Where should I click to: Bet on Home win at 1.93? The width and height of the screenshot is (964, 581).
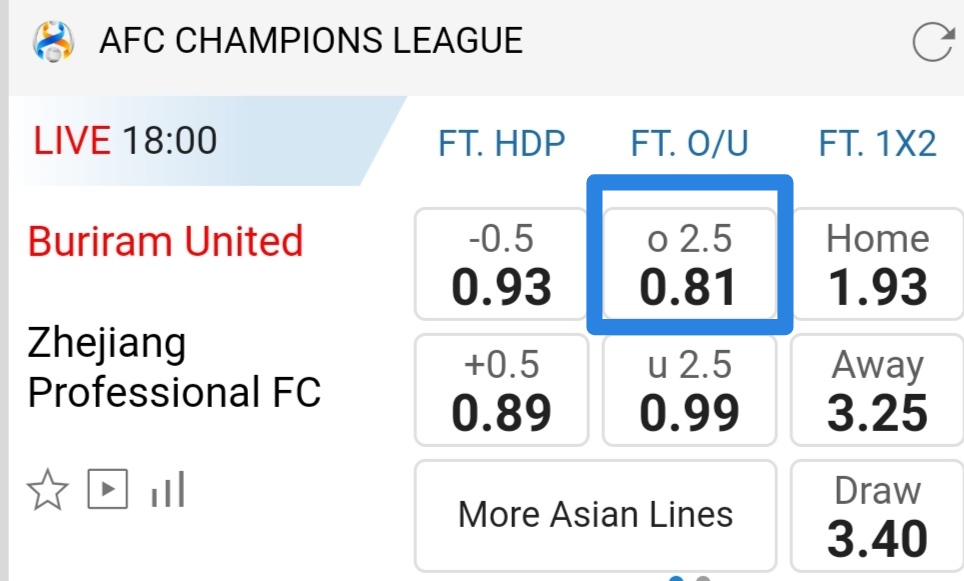coord(877,264)
